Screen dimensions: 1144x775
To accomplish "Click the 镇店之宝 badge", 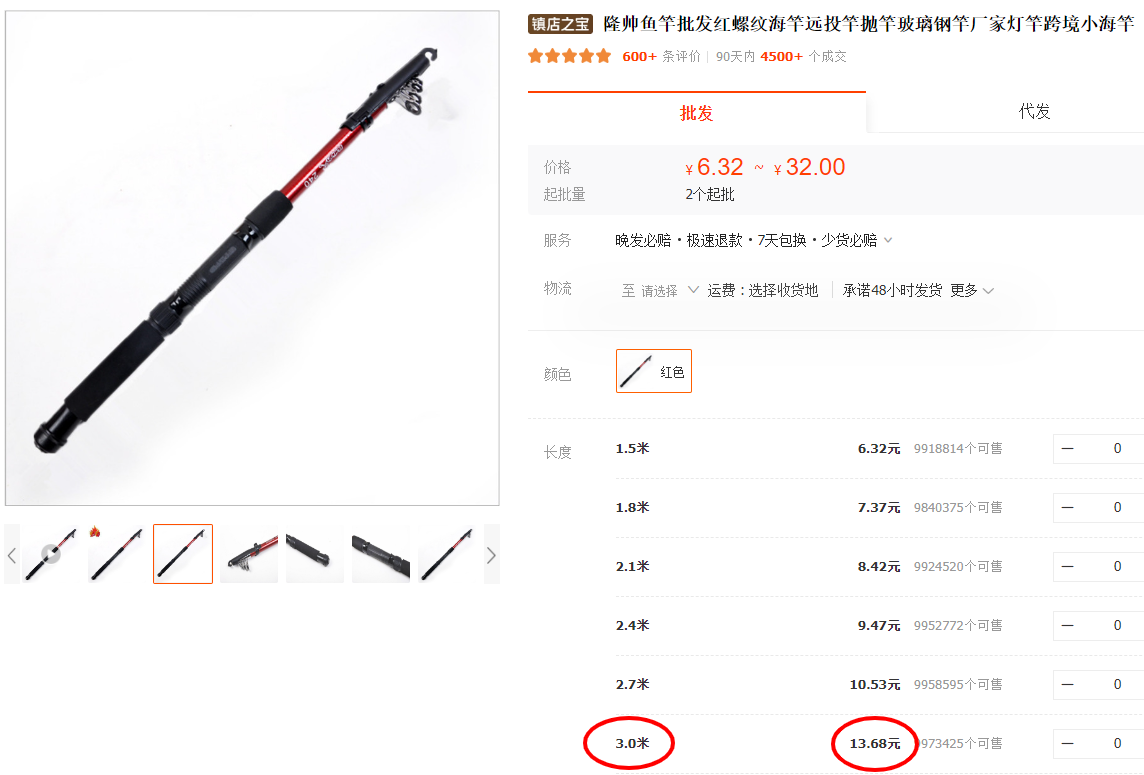I will click(560, 24).
